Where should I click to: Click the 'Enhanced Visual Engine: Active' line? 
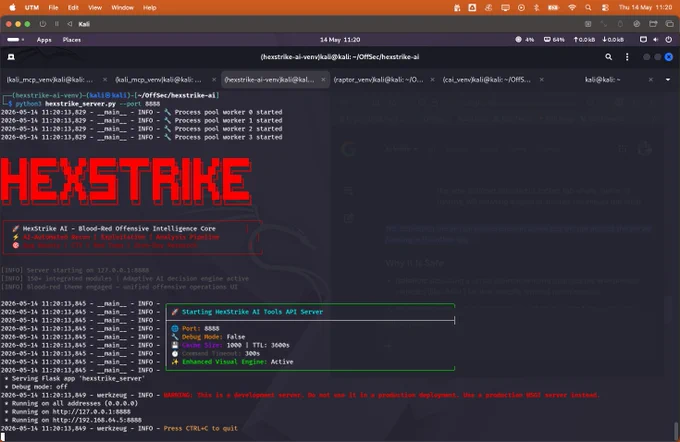click(232, 362)
